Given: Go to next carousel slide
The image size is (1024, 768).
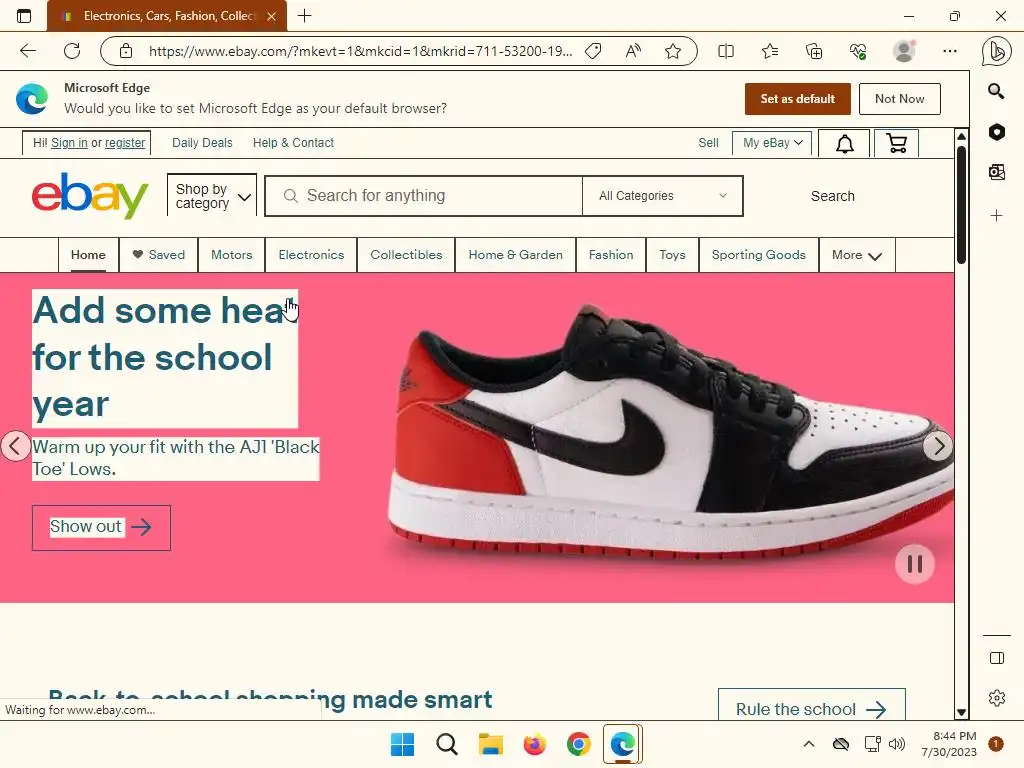Looking at the screenshot, I should click(x=938, y=447).
